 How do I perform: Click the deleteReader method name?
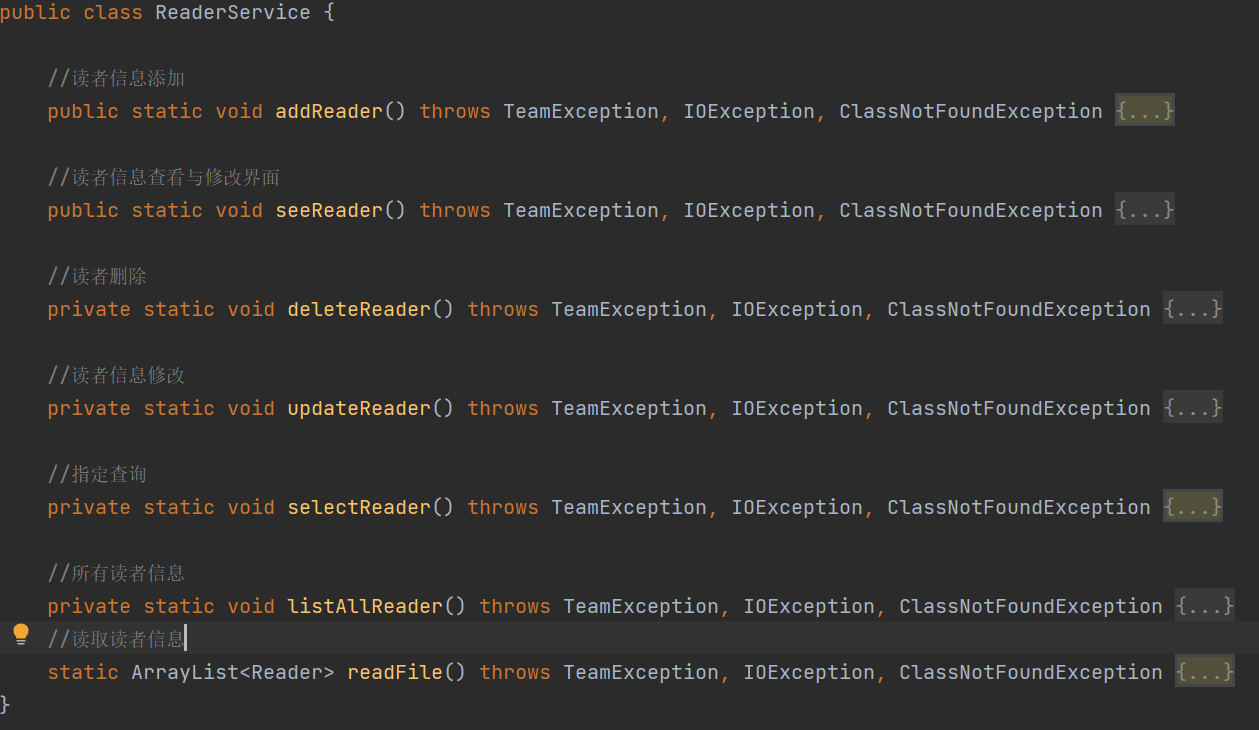(x=359, y=309)
